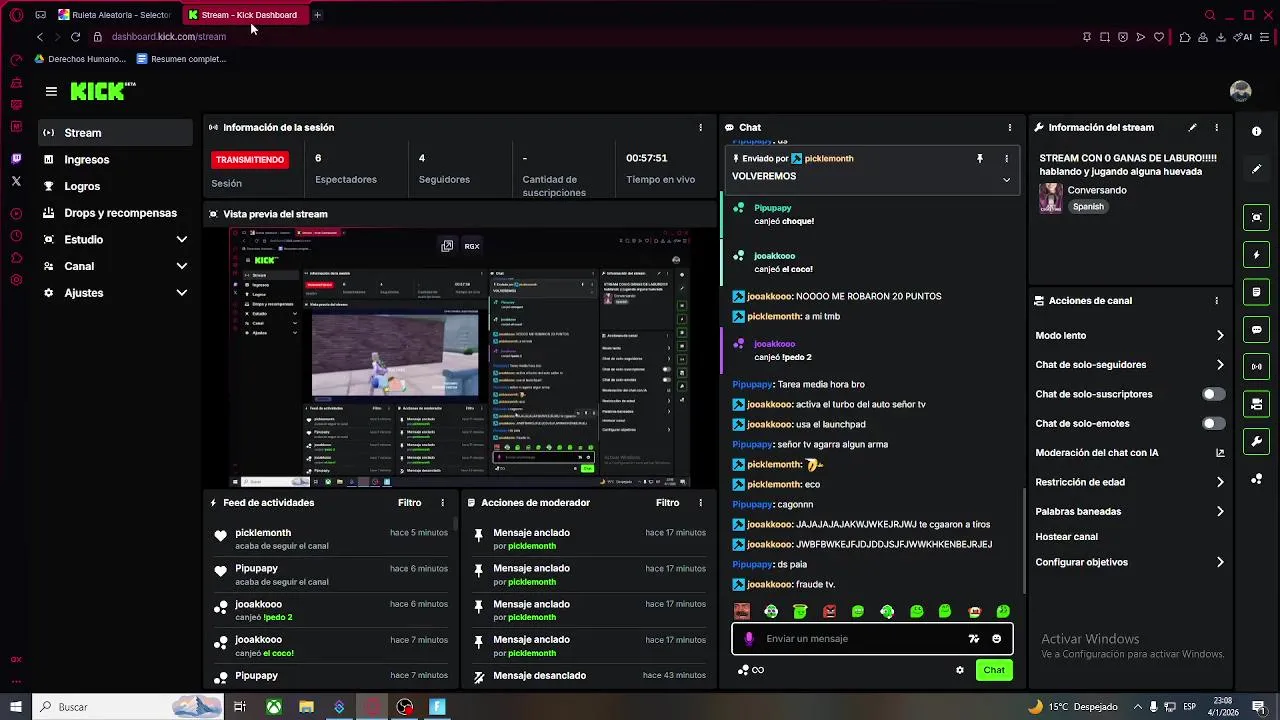The image size is (1280, 720).
Task: Click Hostear canal
Action: (1066, 537)
